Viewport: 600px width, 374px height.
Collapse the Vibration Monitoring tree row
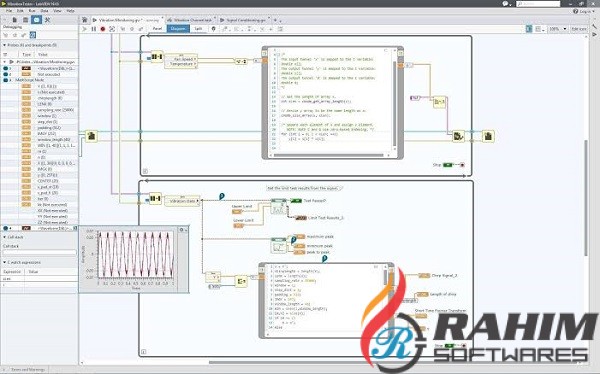click(x=5, y=62)
